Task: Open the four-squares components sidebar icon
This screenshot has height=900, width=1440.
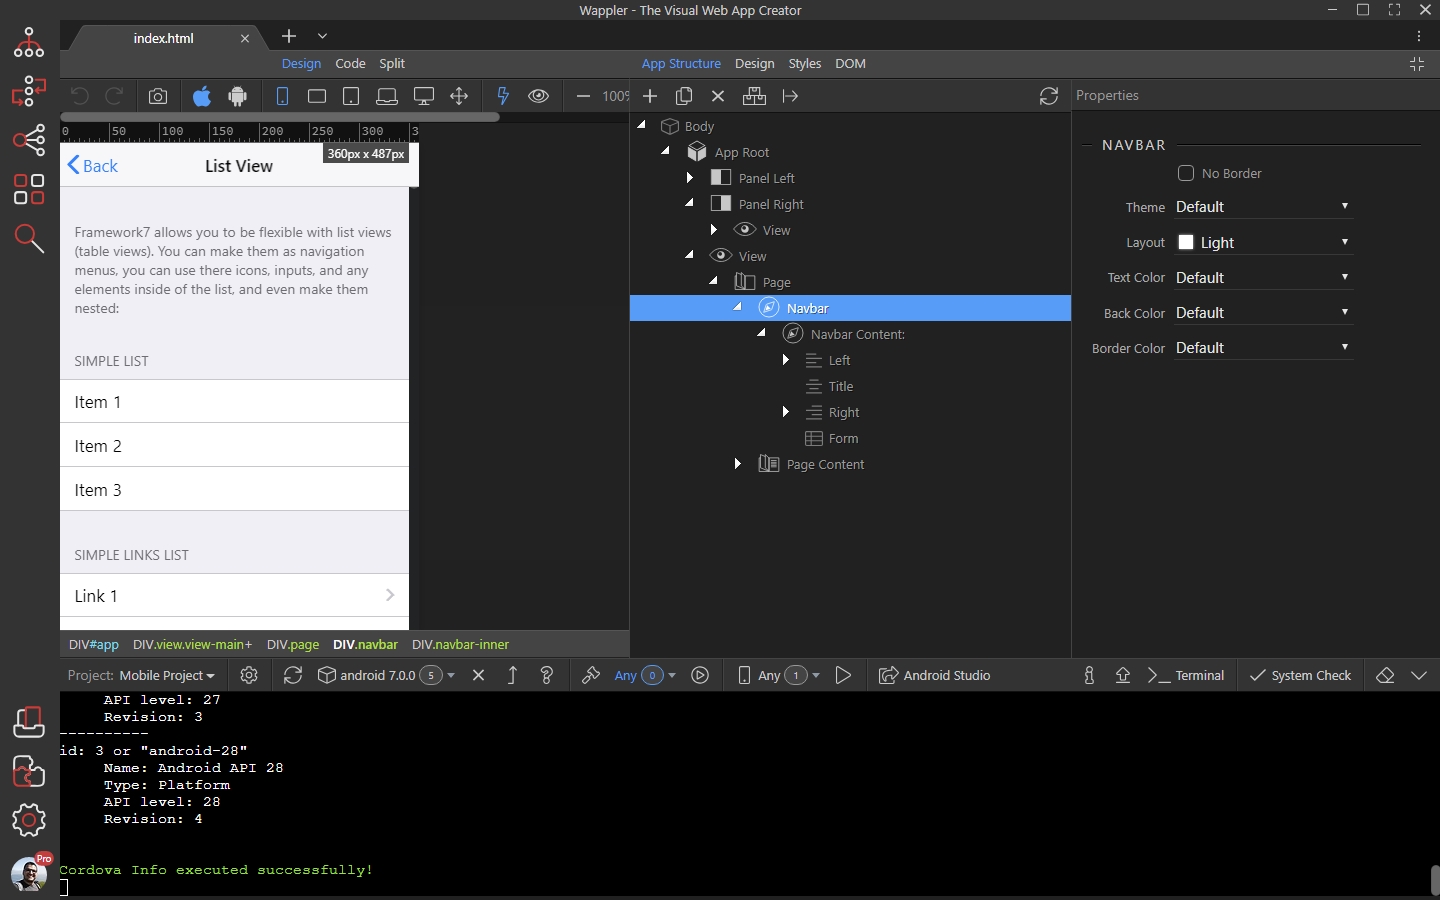Action: (29, 189)
